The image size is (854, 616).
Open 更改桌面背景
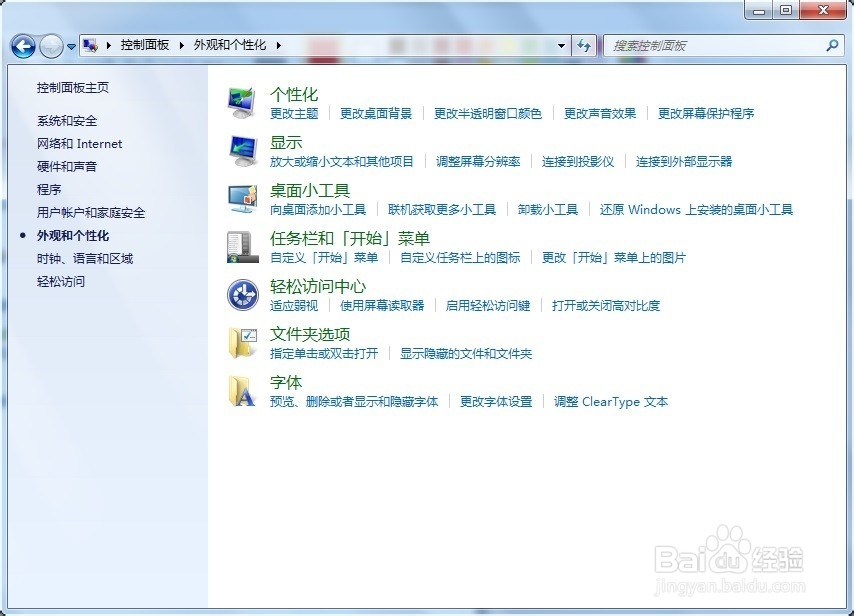coord(378,113)
